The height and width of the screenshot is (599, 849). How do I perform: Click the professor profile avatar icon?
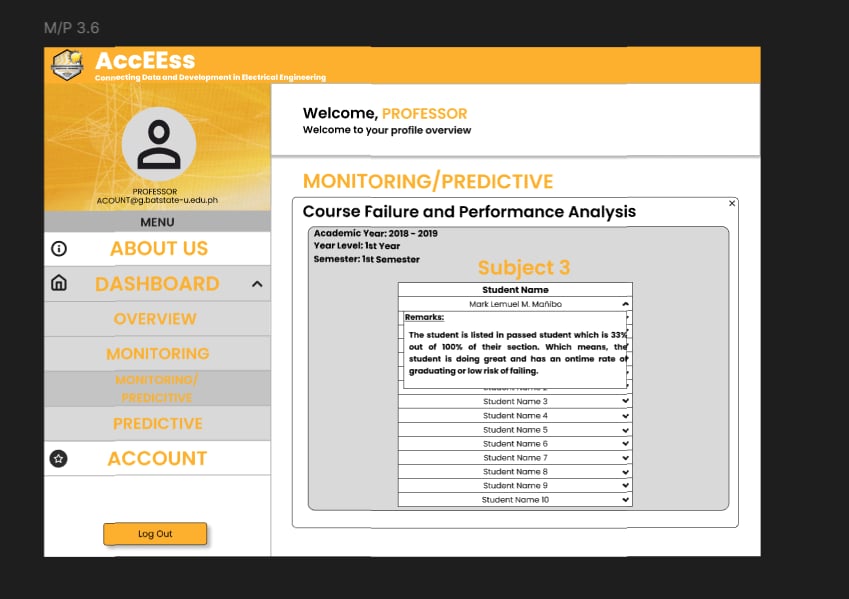click(158, 145)
